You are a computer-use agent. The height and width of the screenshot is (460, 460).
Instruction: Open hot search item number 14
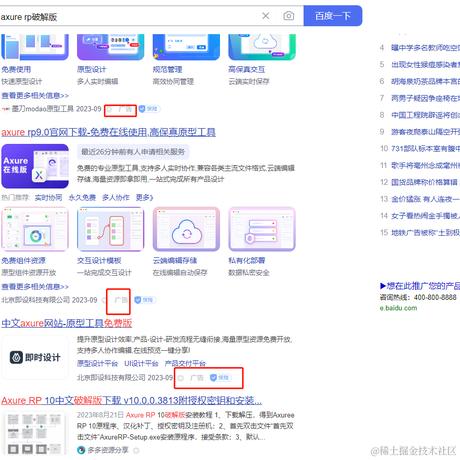[425, 216]
